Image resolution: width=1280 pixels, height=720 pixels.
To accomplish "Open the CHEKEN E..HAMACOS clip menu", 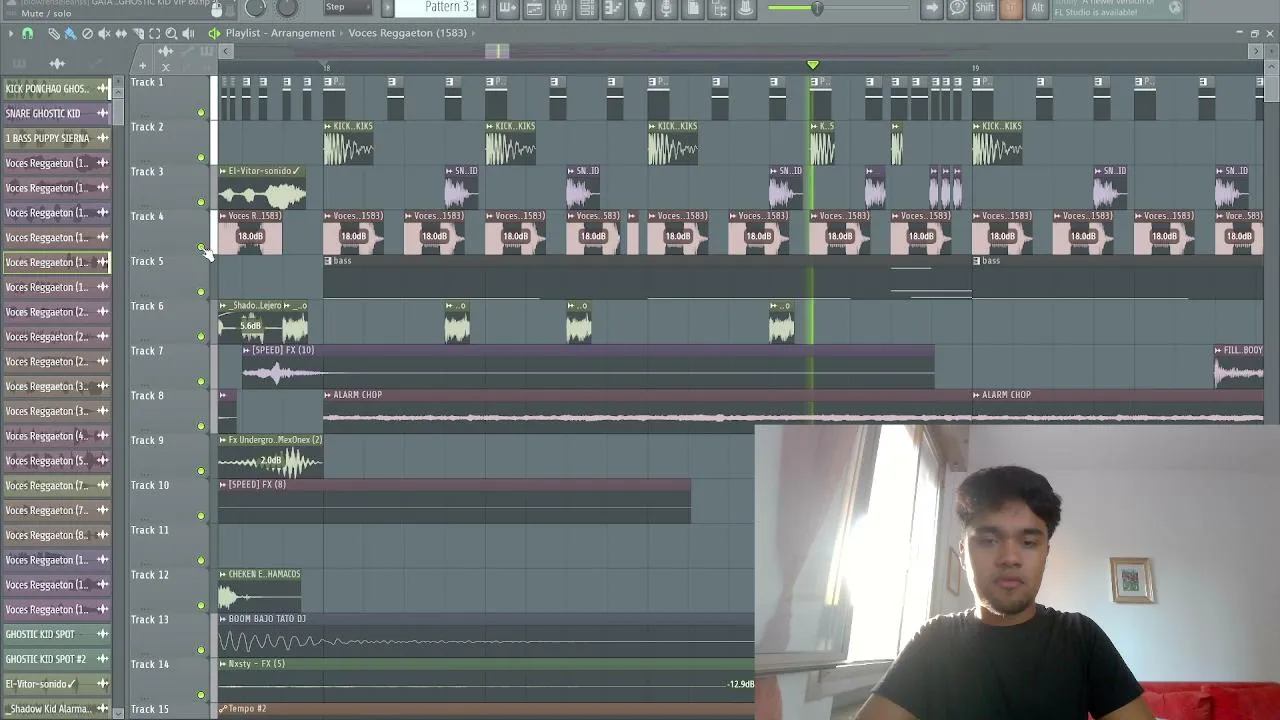I will point(223,574).
